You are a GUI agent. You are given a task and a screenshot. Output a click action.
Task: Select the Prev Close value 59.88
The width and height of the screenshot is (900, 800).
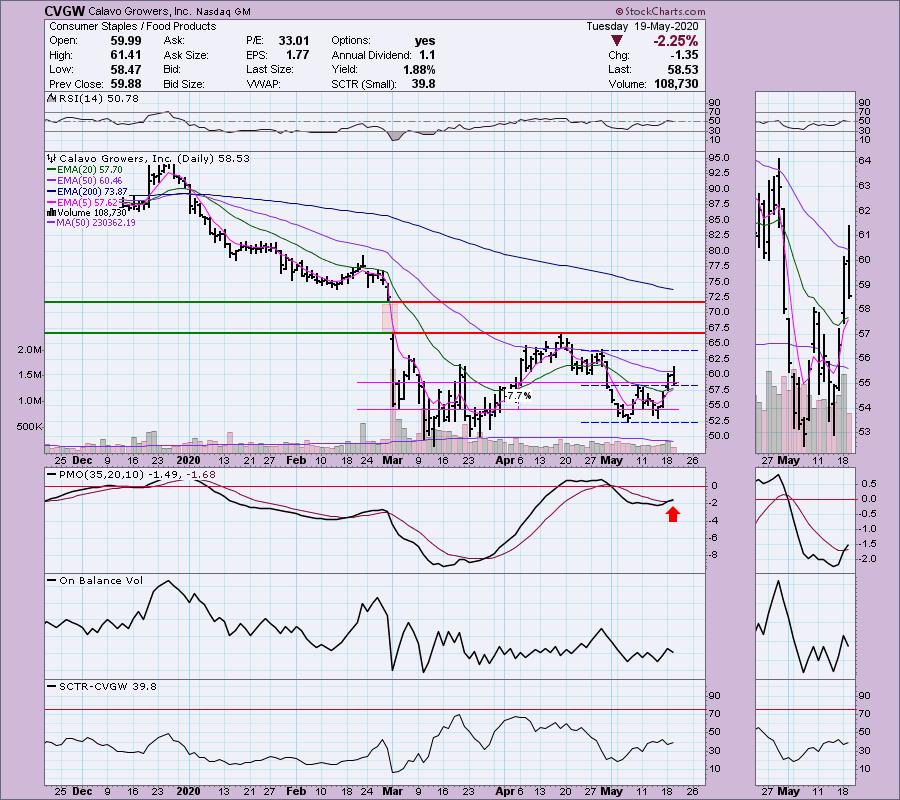click(126, 84)
